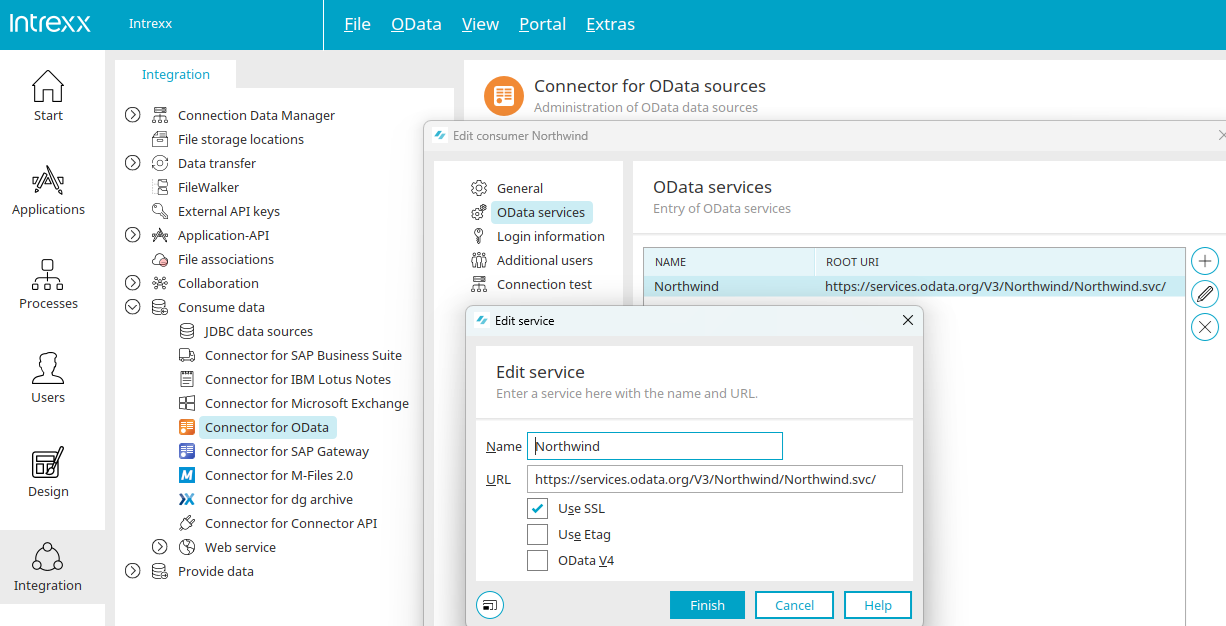Image resolution: width=1226 pixels, height=626 pixels.
Task: Edit the selected OData service with pencil icon
Action: [x=1206, y=294]
